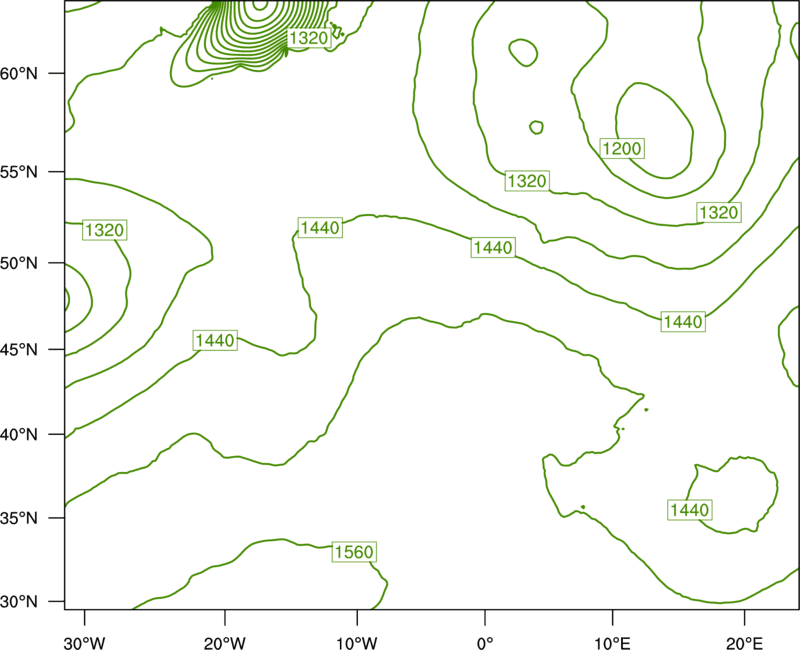Screen dimensions: 800x650
Task: Click the 55°N latitude axis label
Action: (19, 172)
